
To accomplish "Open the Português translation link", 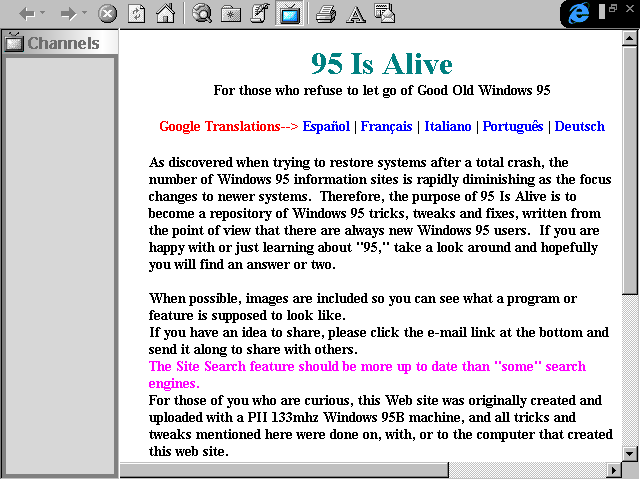I will [x=513, y=127].
